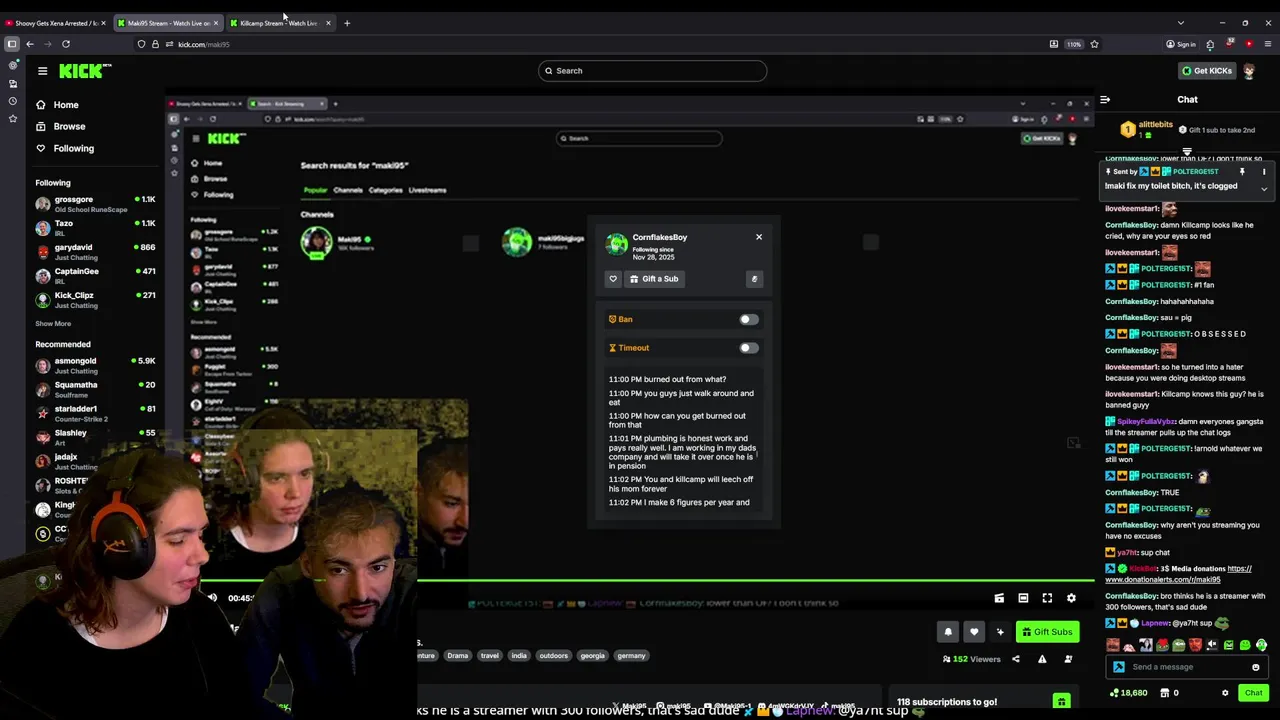
Task: Open starladder1 recommended channel
Action: click(95, 413)
